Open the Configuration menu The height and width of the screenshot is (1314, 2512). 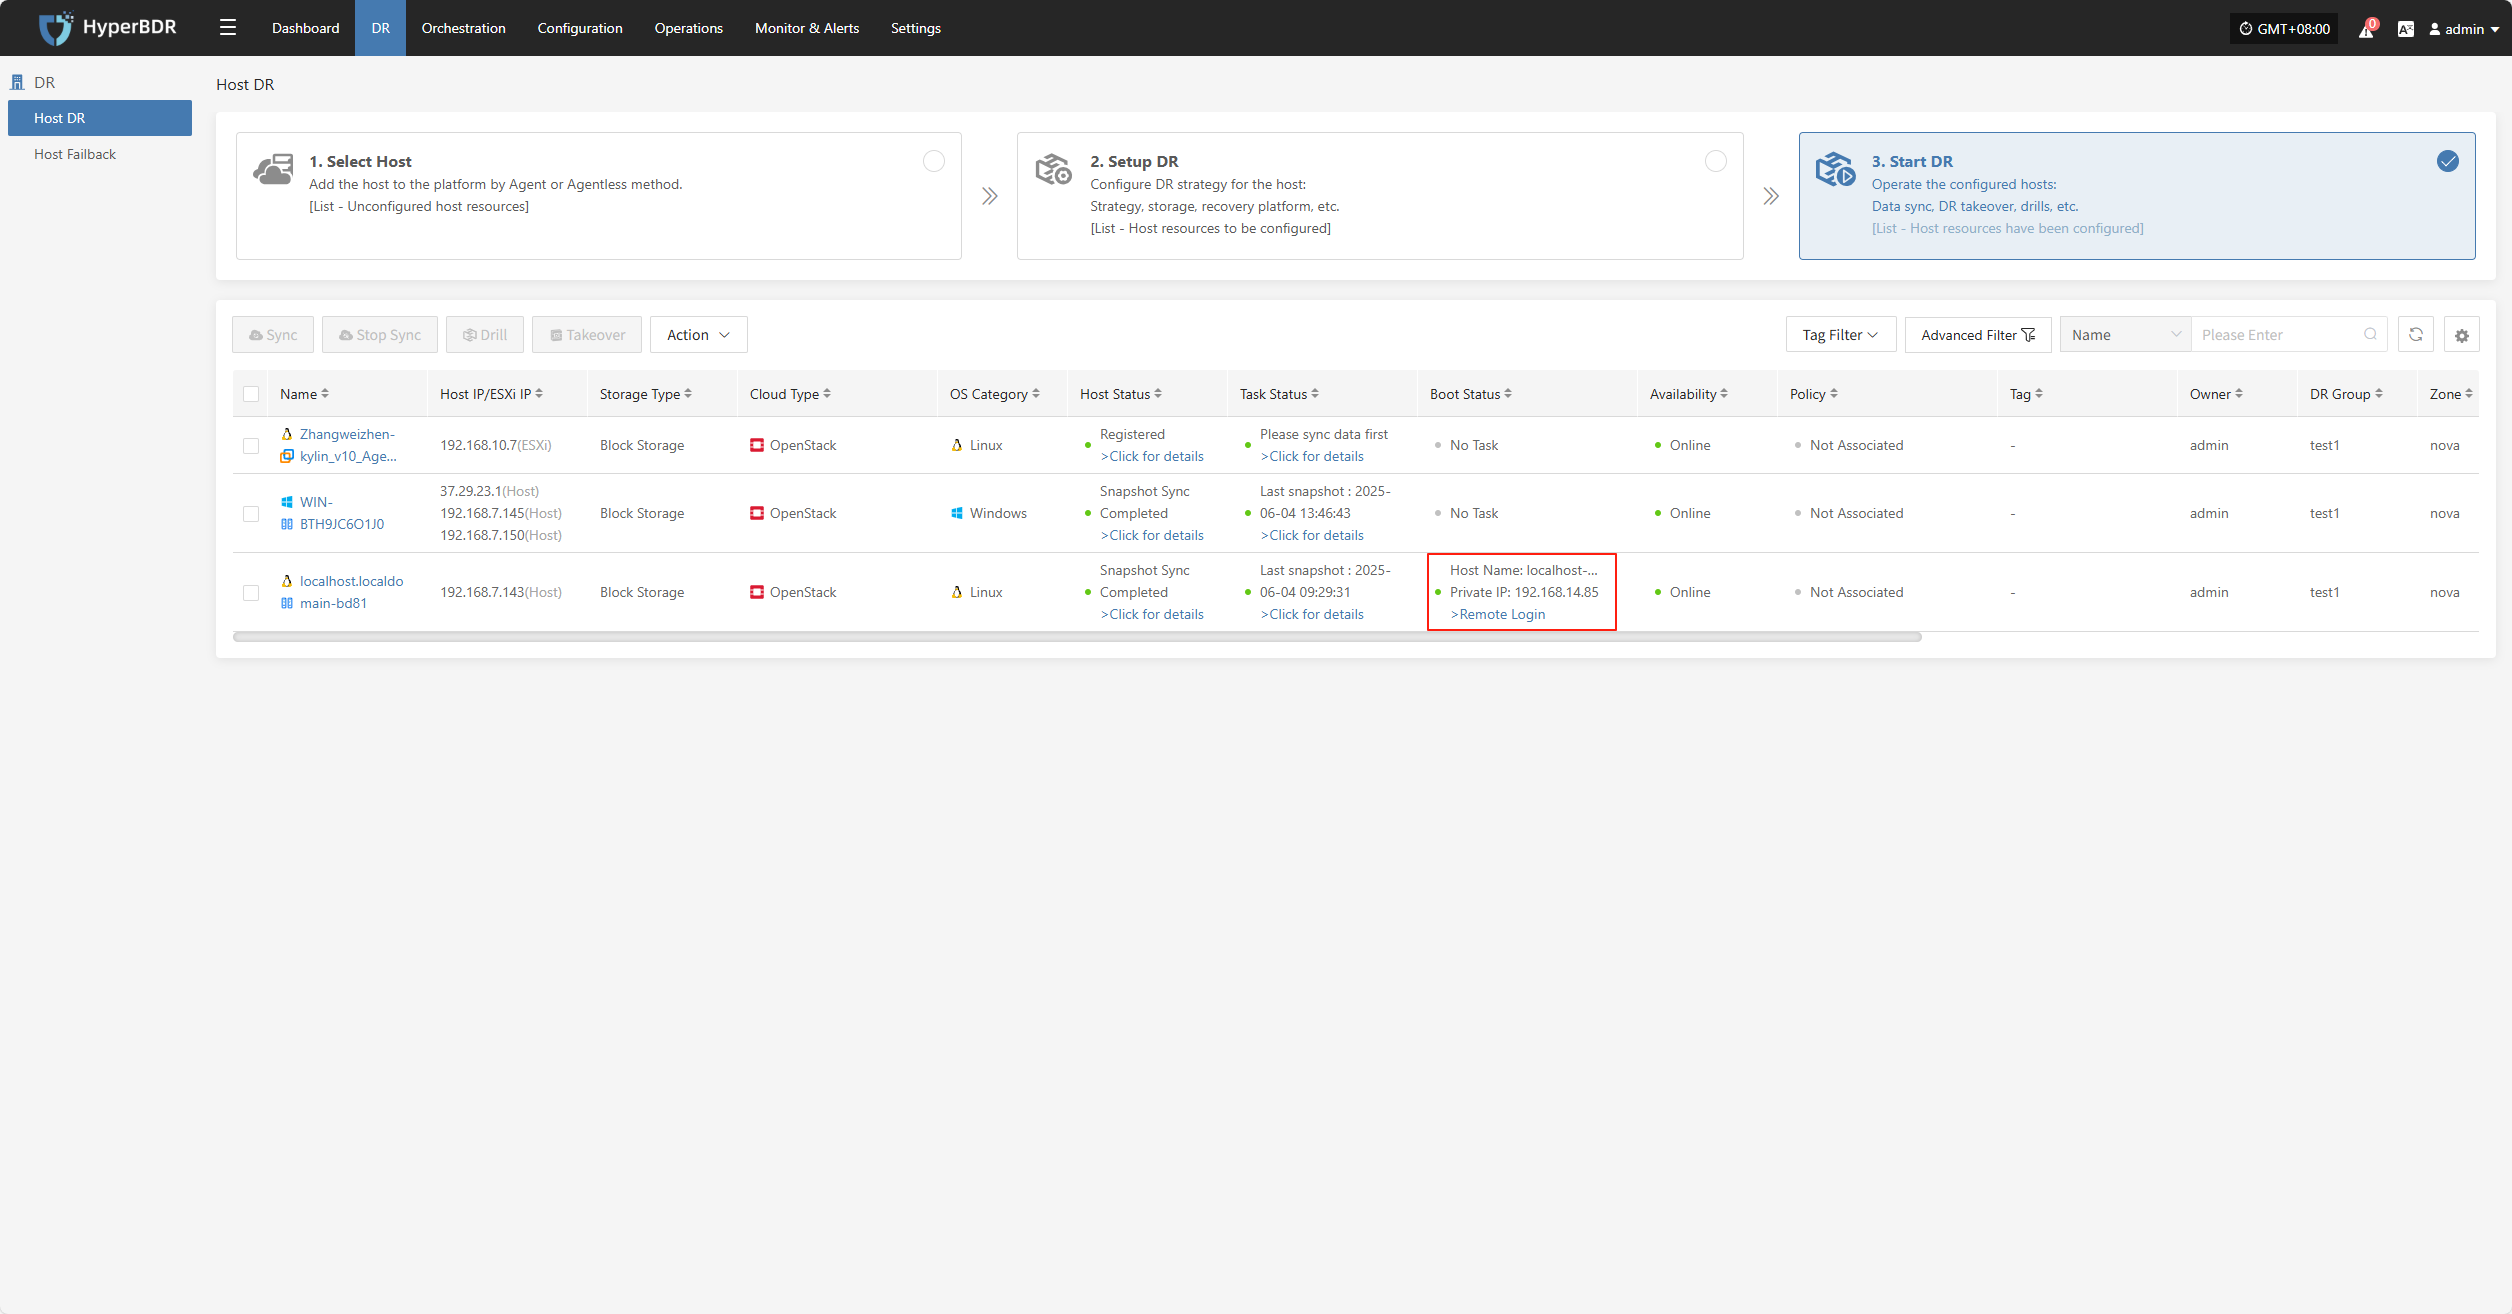[x=580, y=28]
